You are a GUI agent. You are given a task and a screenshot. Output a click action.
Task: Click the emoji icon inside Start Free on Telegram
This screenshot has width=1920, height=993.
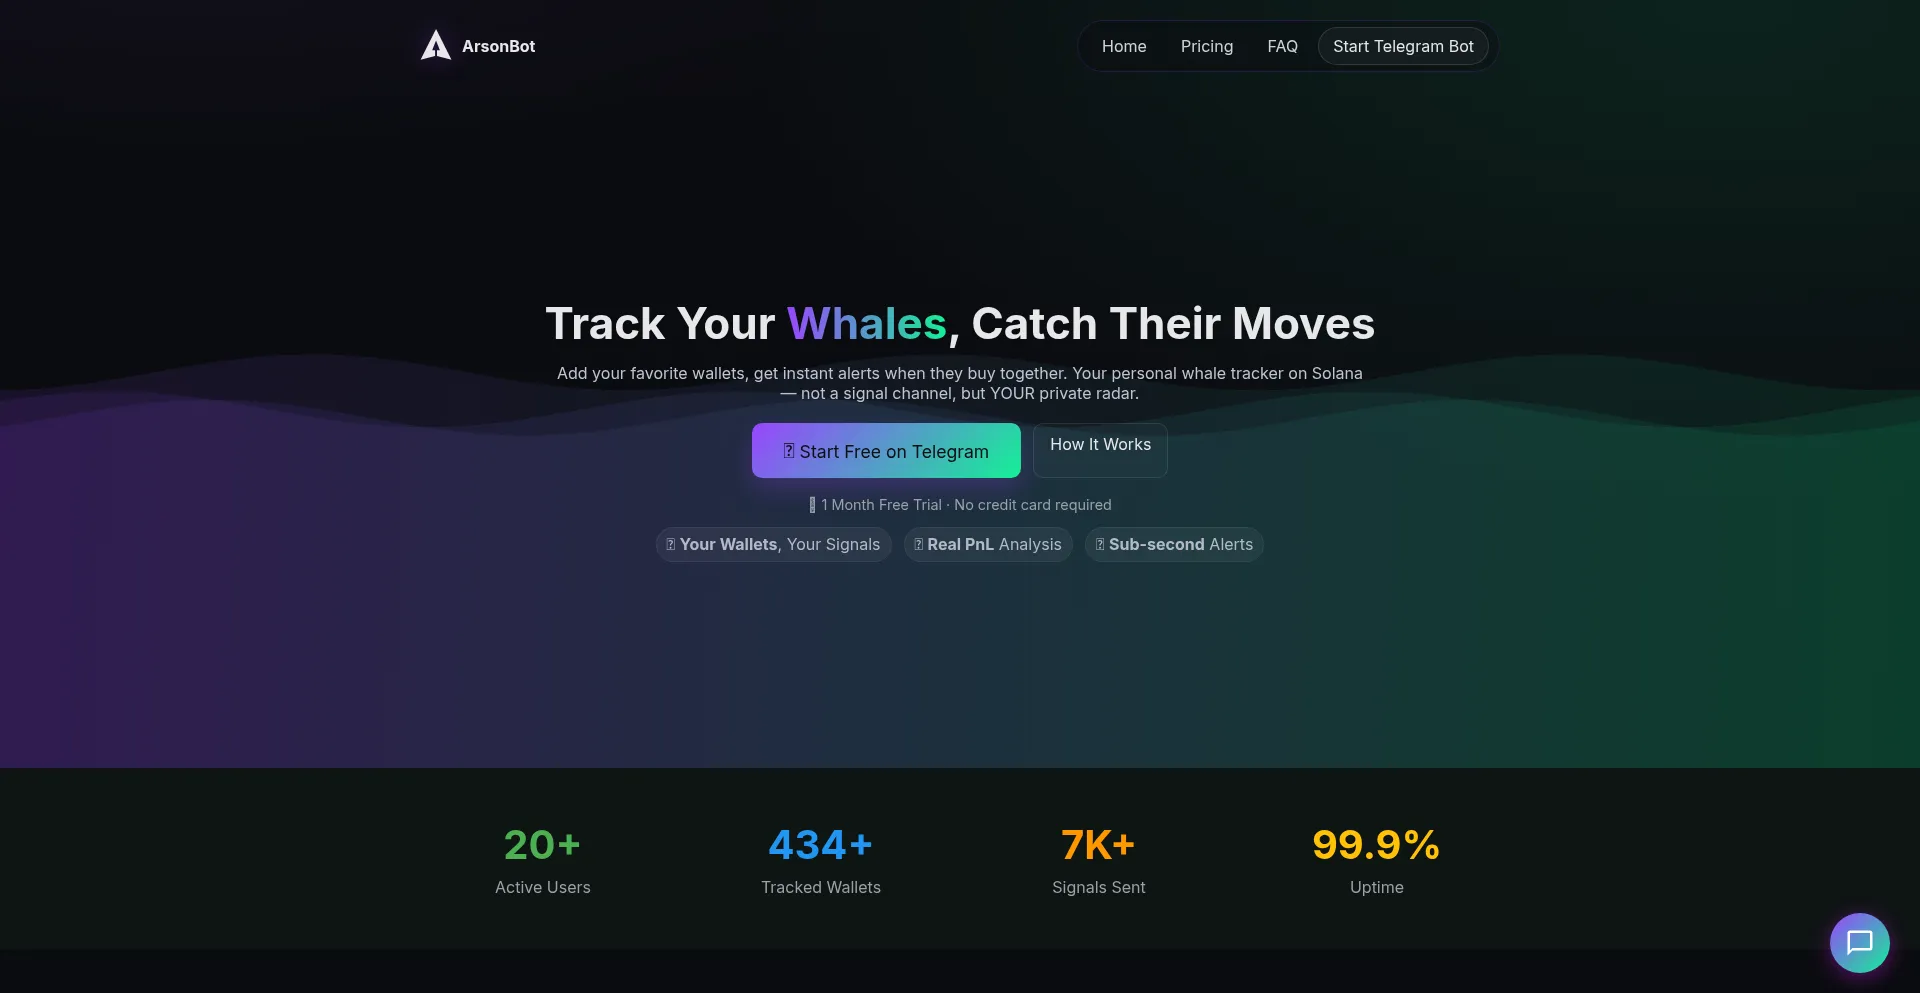(x=789, y=451)
